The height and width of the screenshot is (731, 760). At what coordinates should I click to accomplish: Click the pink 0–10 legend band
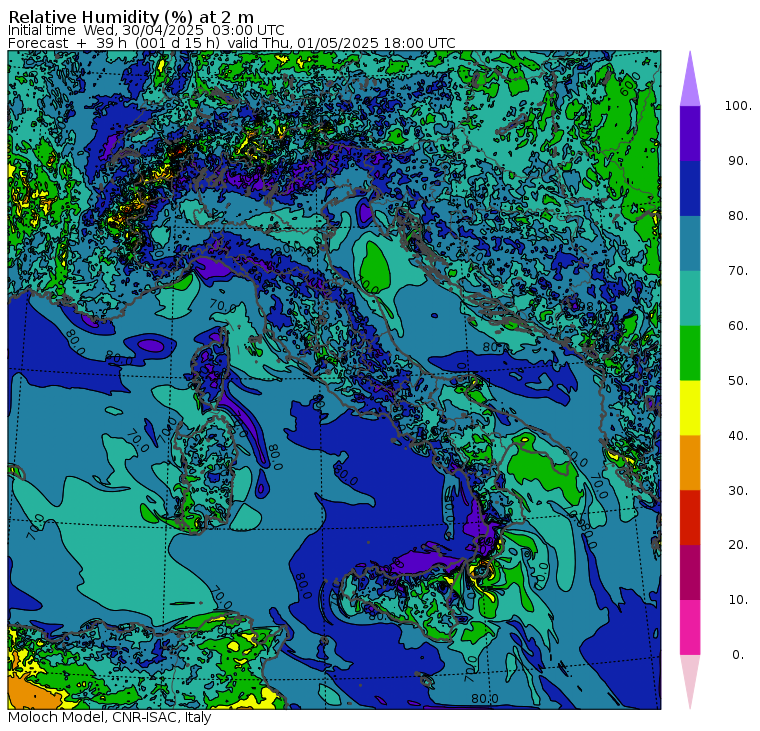[x=690, y=627]
